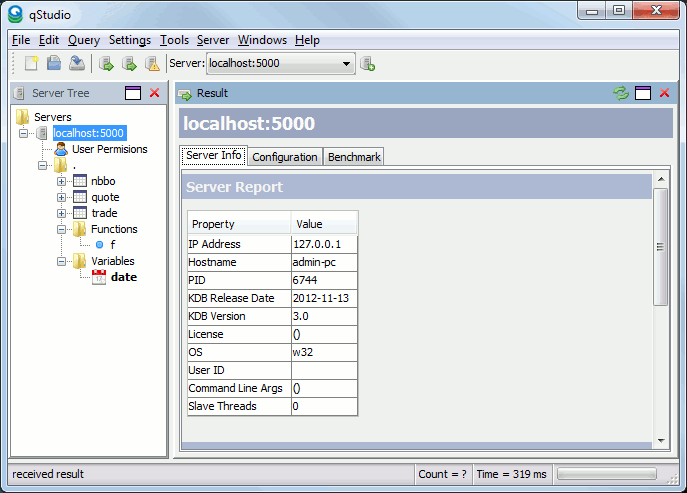
Task: Click the Value column header
Action: pyautogui.click(x=324, y=224)
